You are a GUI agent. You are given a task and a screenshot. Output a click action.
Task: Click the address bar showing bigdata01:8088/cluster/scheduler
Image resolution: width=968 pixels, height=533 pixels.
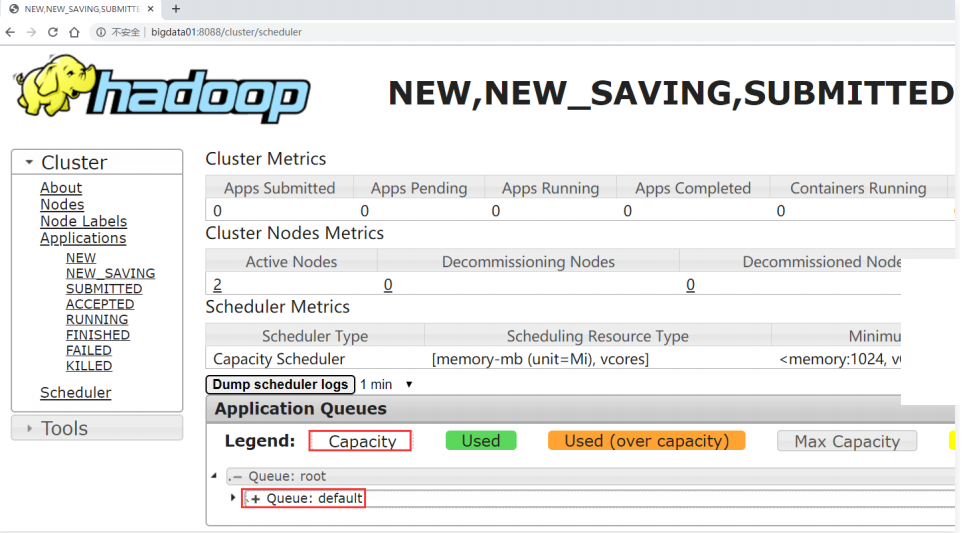[x=226, y=32]
